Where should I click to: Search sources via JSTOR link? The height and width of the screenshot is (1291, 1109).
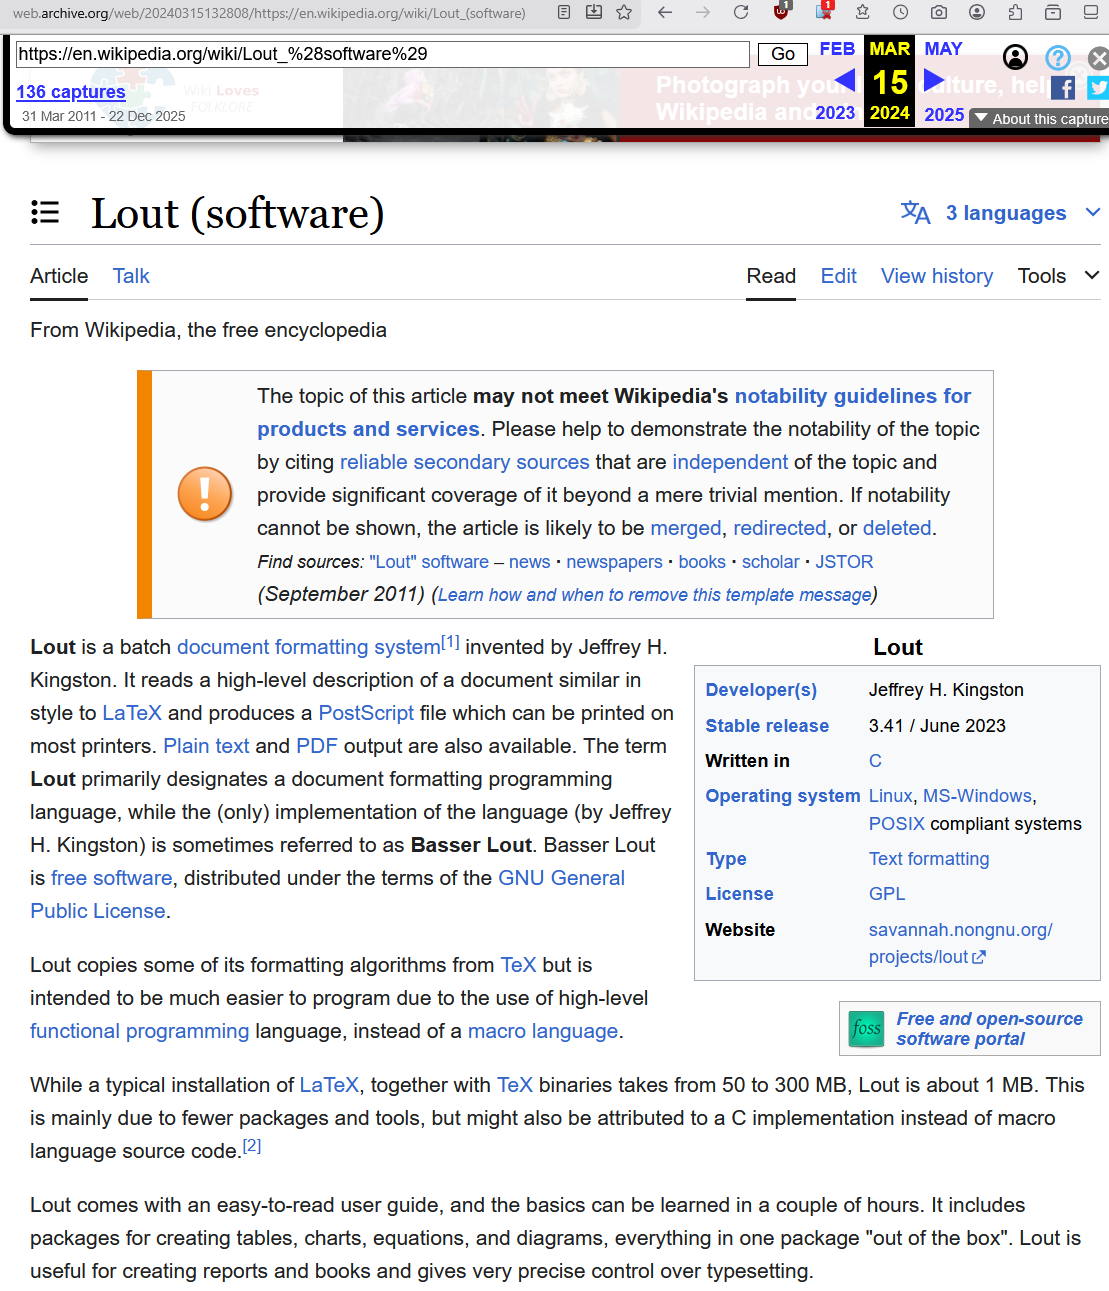coord(844,562)
